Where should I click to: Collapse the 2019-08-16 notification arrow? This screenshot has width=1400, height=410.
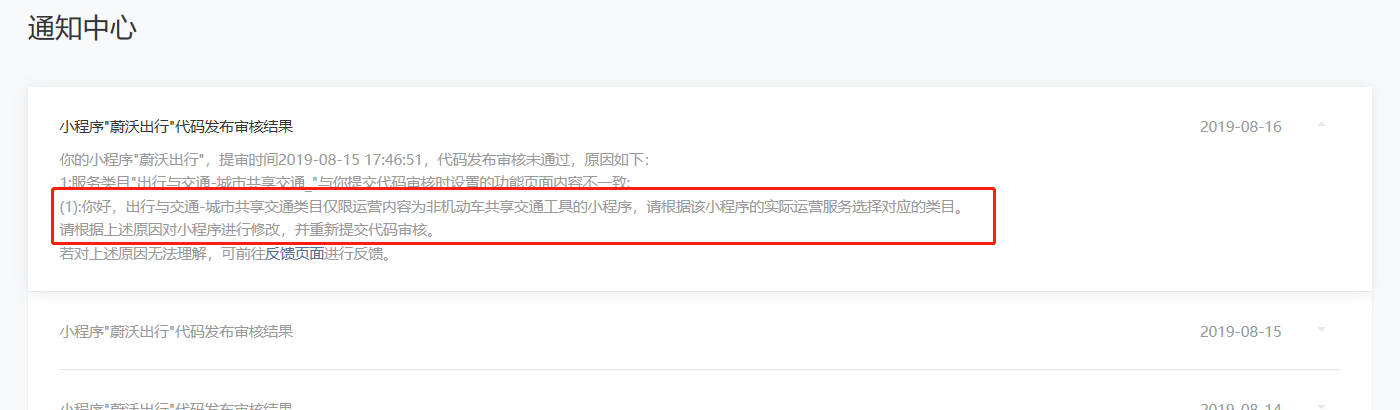tap(1321, 125)
